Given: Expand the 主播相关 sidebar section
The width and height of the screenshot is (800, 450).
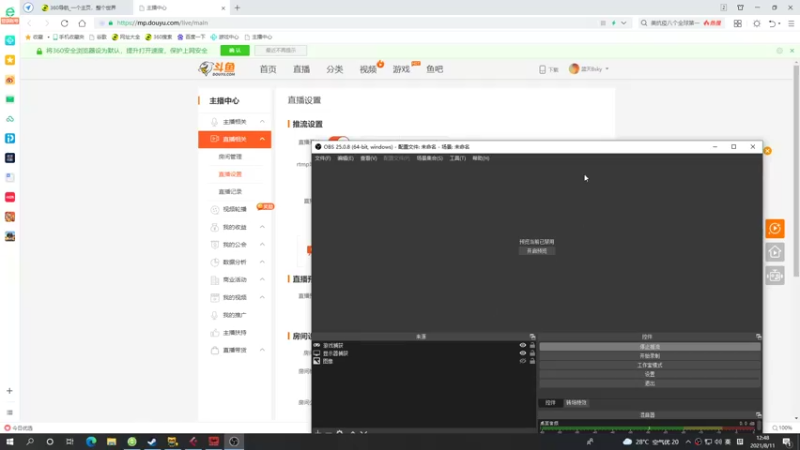Looking at the screenshot, I should pyautogui.click(x=235, y=121).
